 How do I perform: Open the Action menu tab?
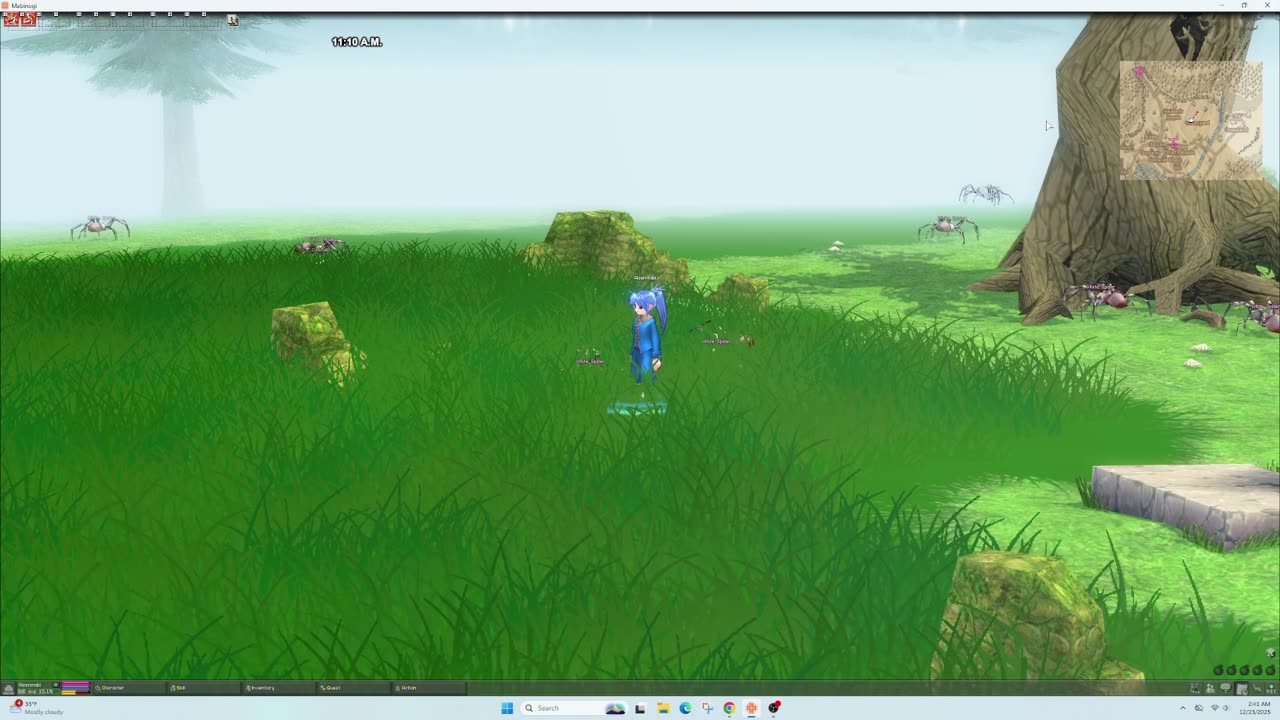pos(429,688)
